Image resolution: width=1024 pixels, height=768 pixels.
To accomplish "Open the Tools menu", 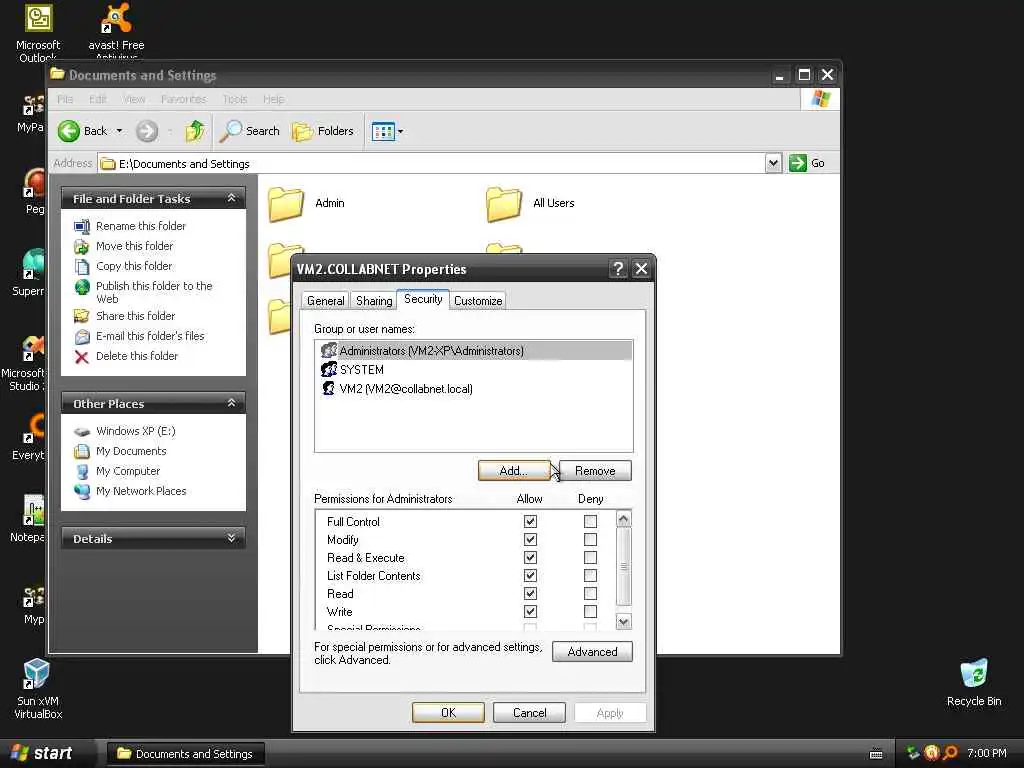I will pos(234,99).
